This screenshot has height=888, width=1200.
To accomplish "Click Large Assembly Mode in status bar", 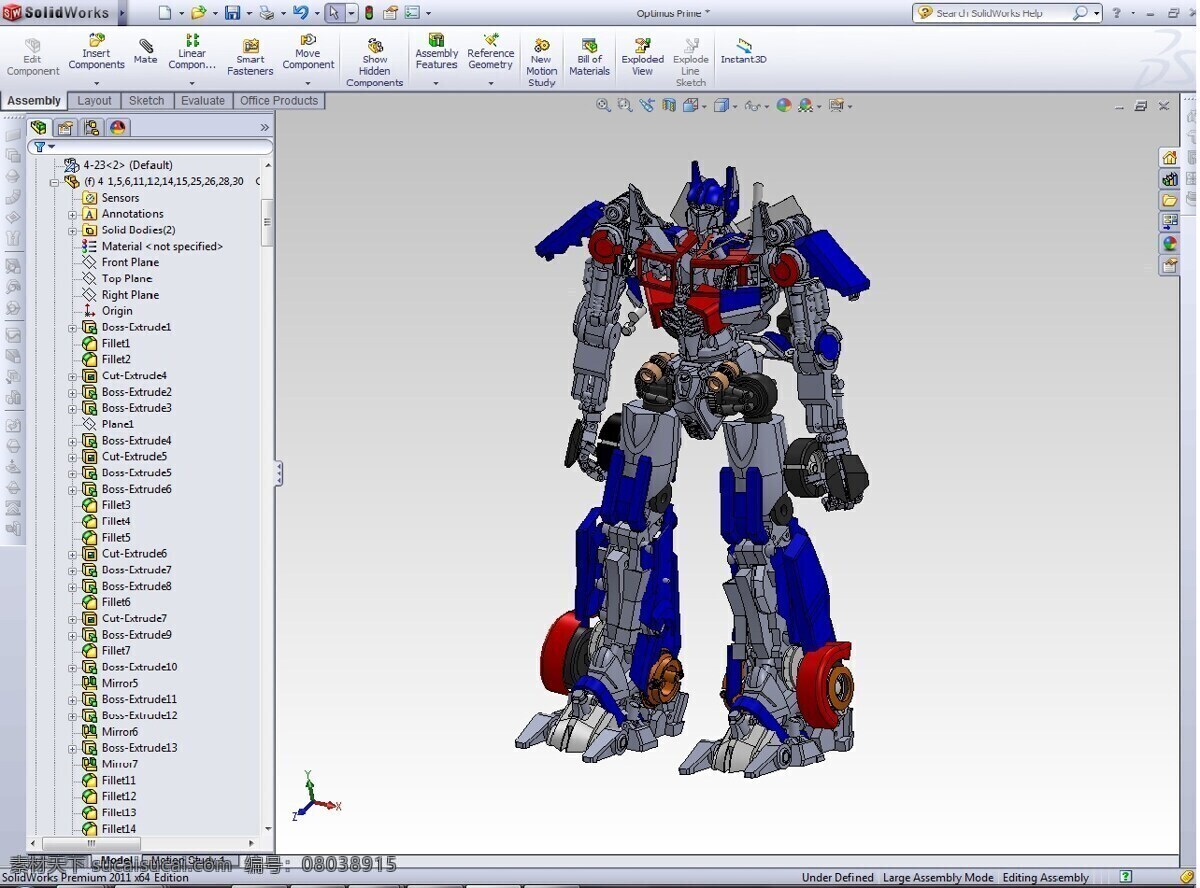I will tap(938, 878).
